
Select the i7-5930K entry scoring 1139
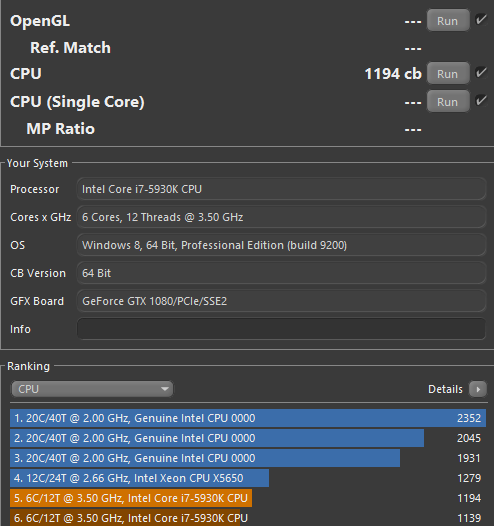pos(248,518)
